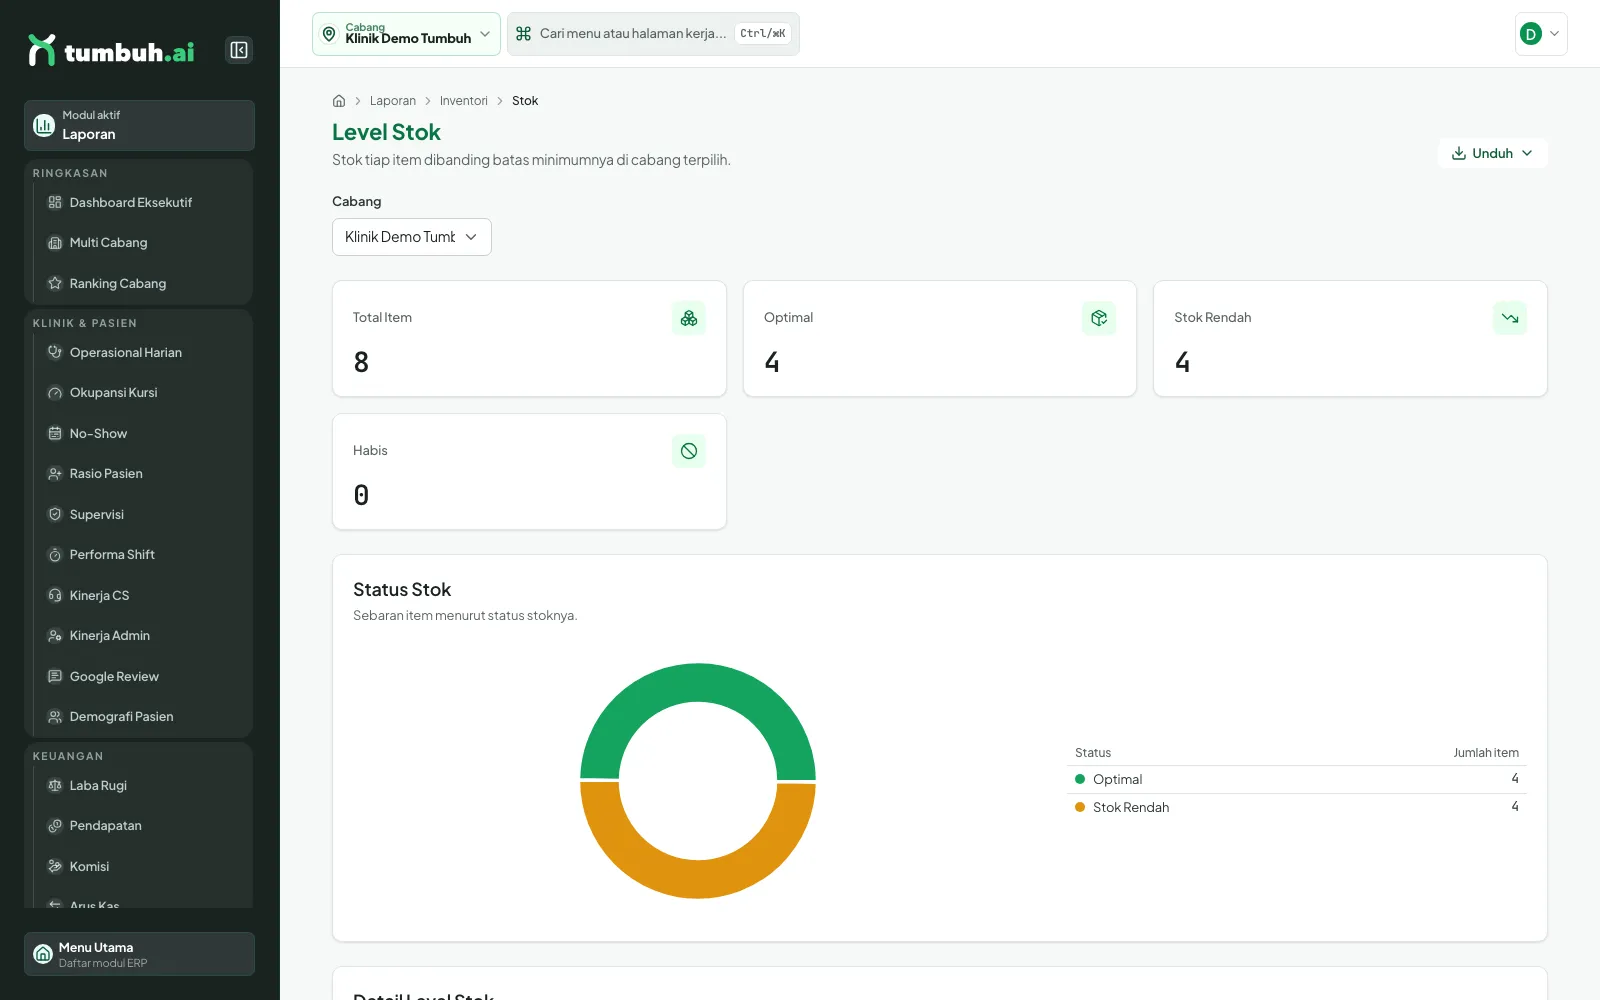Go to Inventori breadcrumb

pyautogui.click(x=464, y=101)
